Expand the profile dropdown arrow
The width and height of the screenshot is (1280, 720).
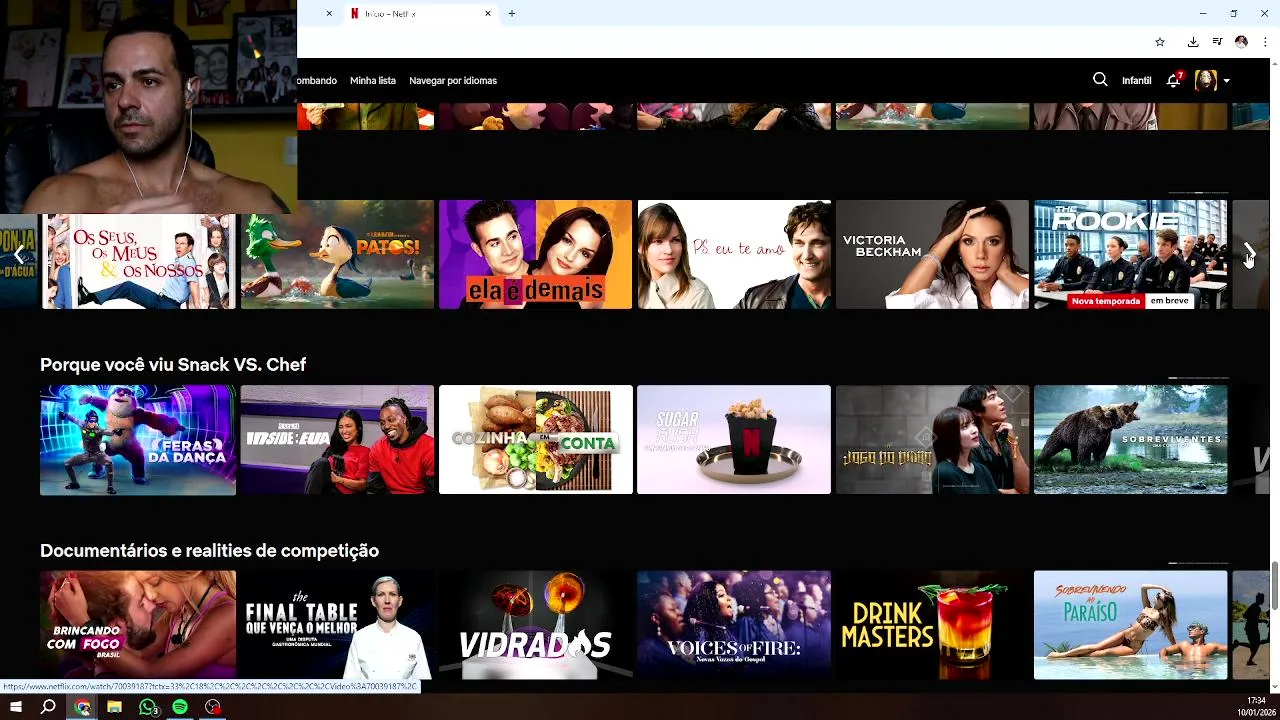1226,81
